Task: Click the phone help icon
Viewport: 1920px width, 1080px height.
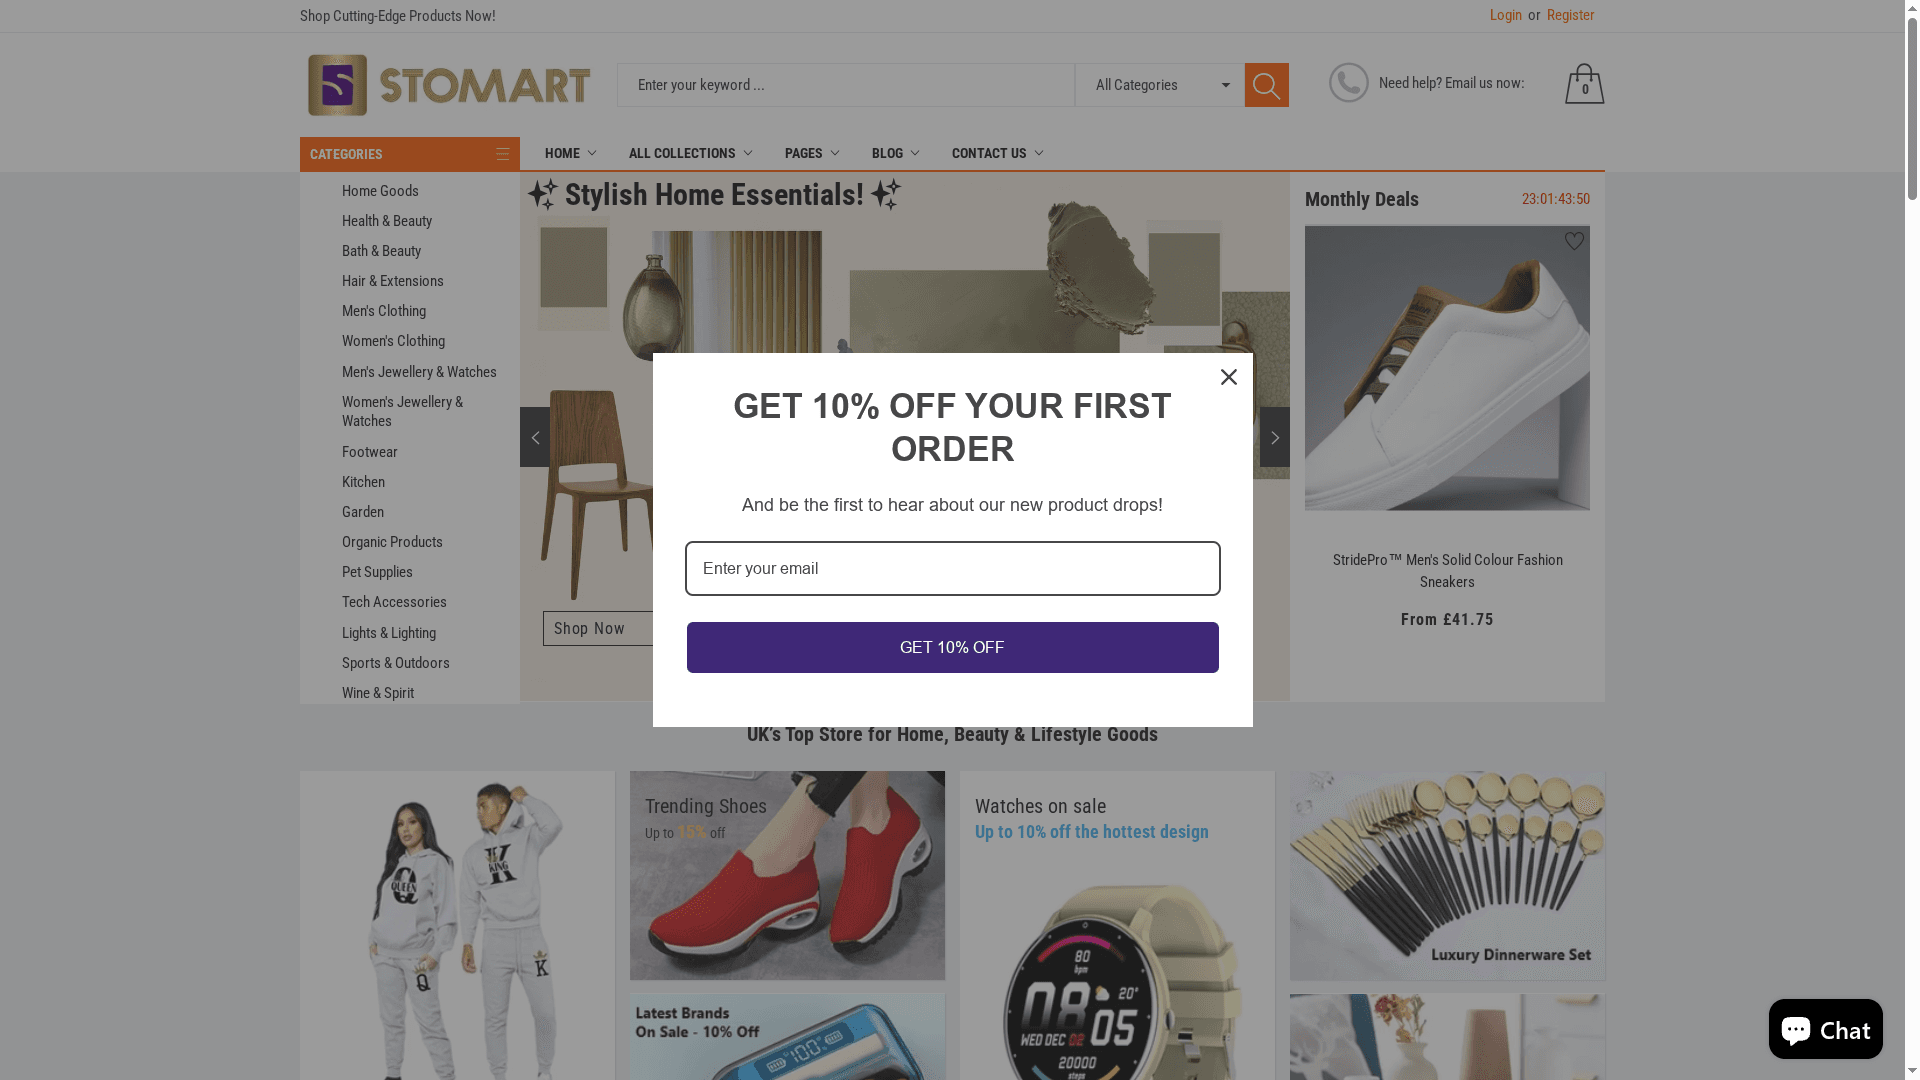Action: pos(1348,83)
